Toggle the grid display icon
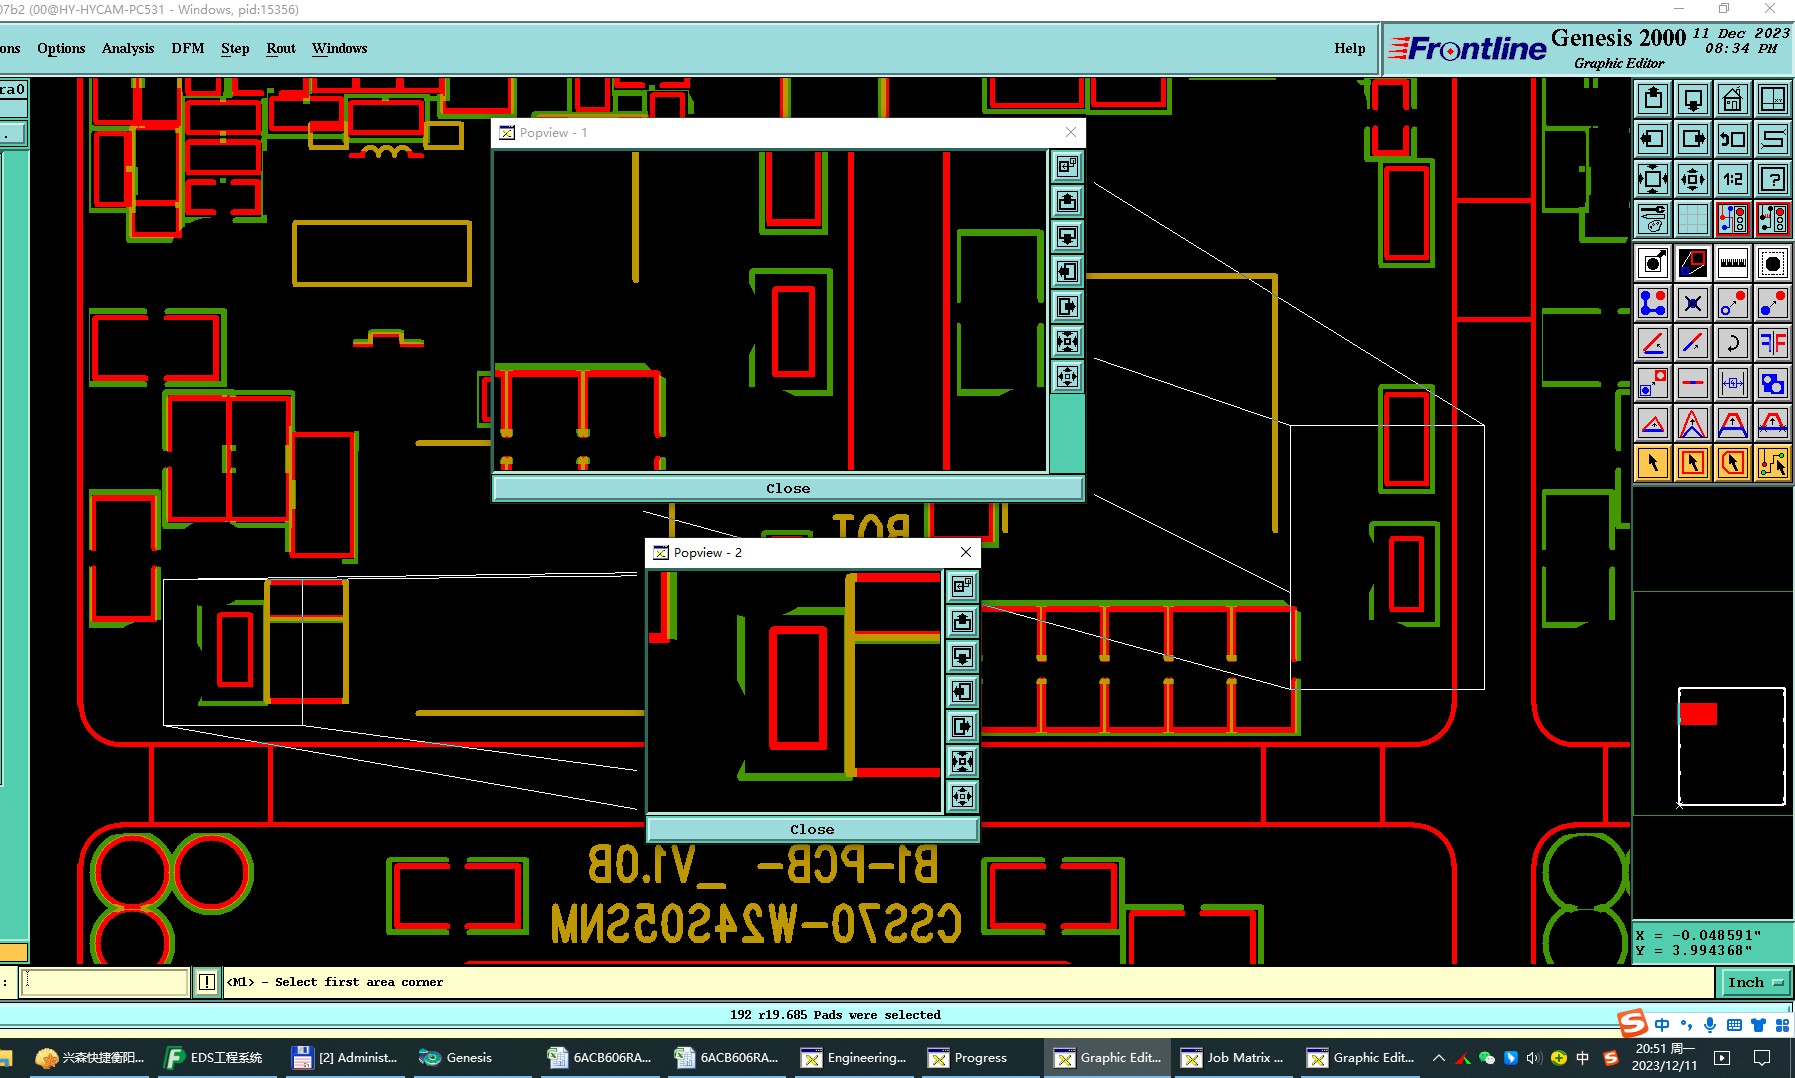 (1693, 219)
